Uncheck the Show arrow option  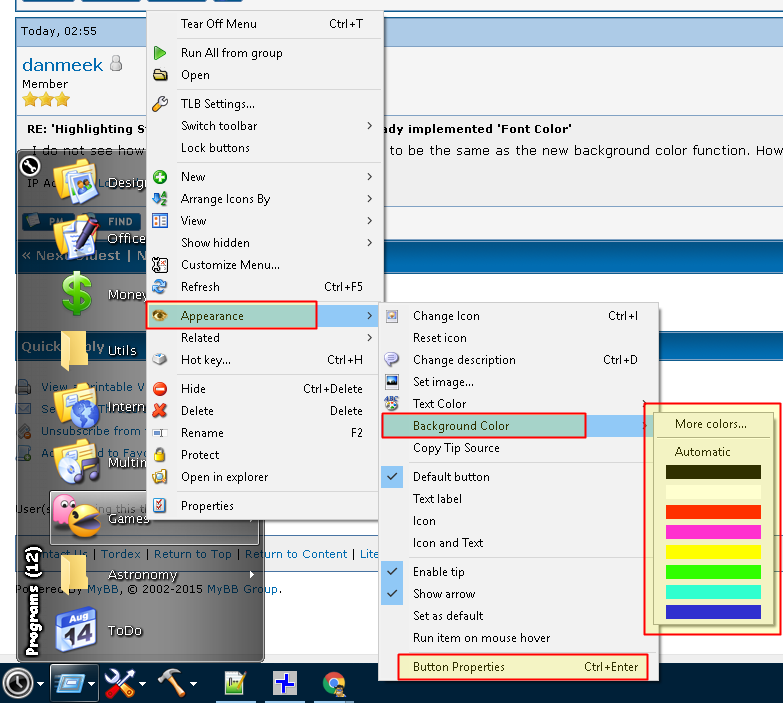(x=443, y=594)
